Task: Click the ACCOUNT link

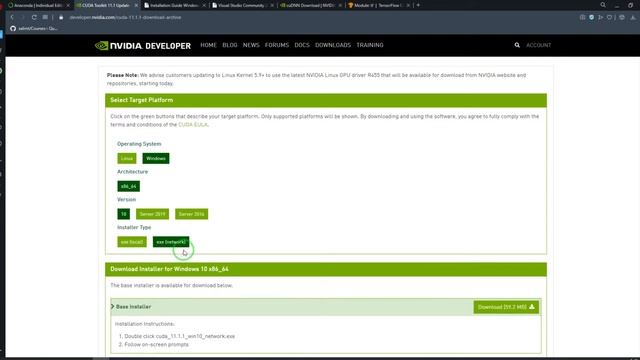Action: click(538, 45)
